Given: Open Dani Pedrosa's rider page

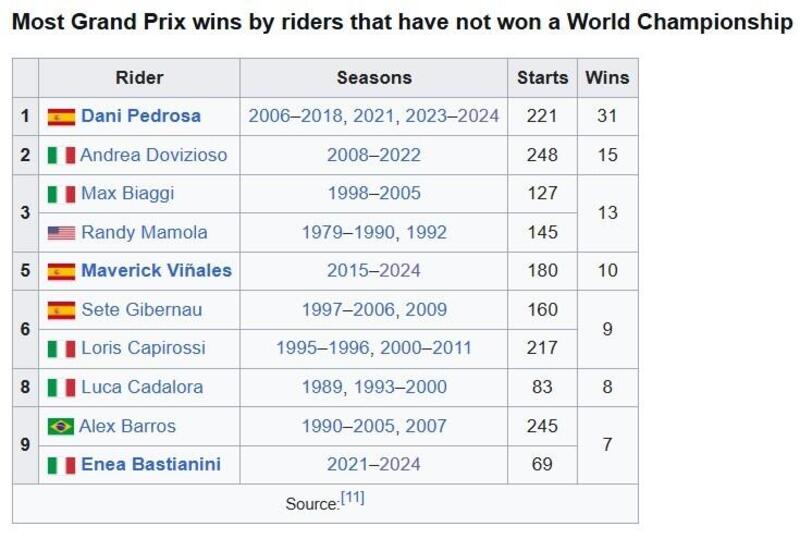Looking at the screenshot, I should [x=140, y=116].
